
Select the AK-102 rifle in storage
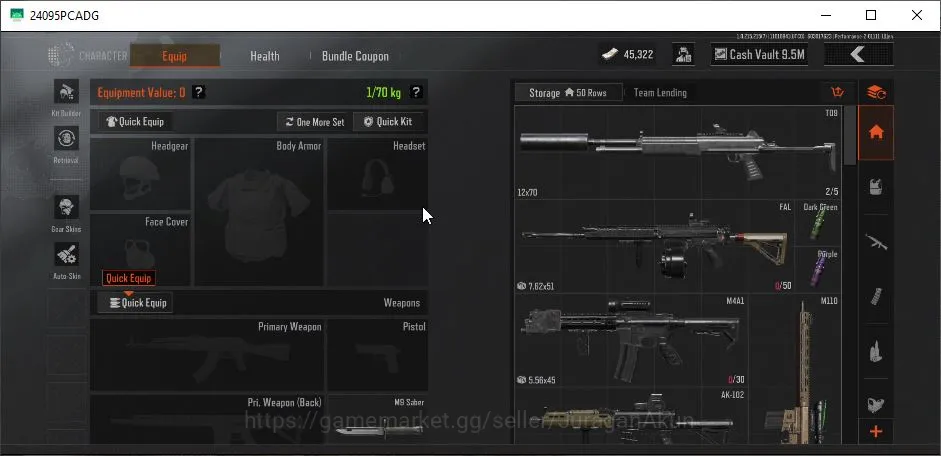tap(631, 416)
